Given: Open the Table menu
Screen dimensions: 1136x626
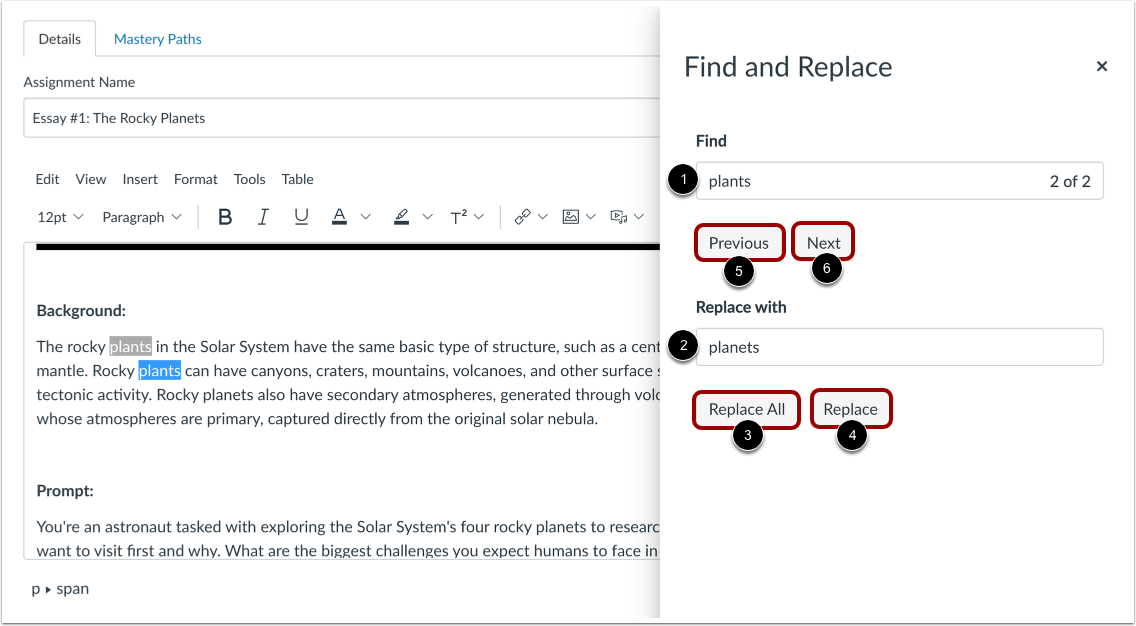Looking at the screenshot, I should (x=297, y=179).
